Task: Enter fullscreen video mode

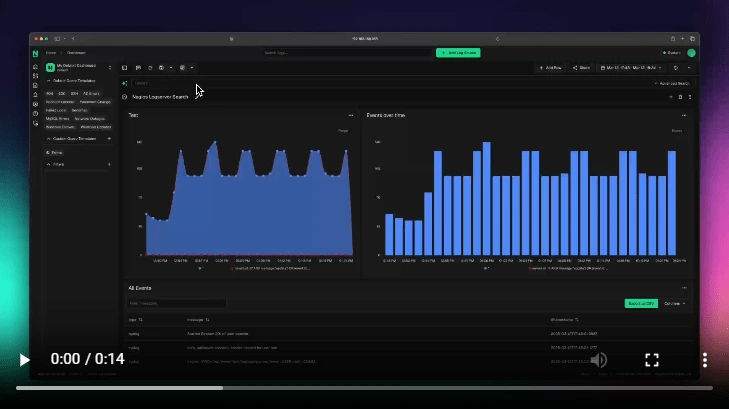Action: point(651,359)
